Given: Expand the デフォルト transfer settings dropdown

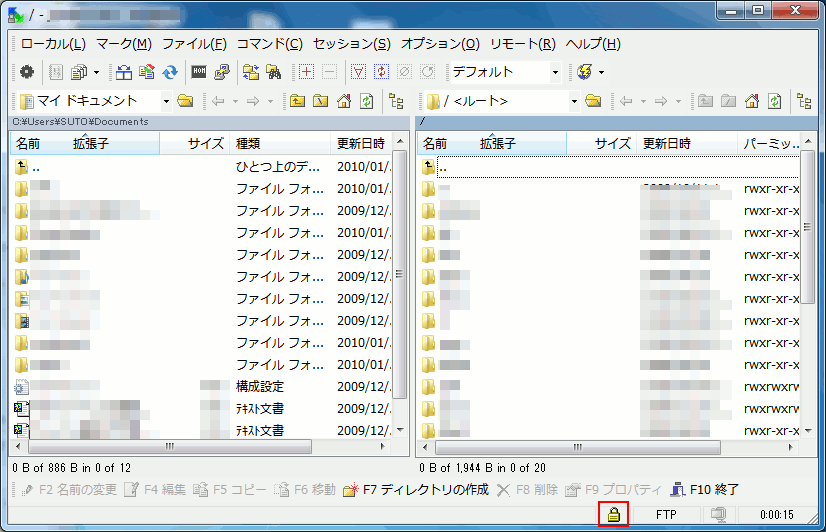Looking at the screenshot, I should pos(555,72).
